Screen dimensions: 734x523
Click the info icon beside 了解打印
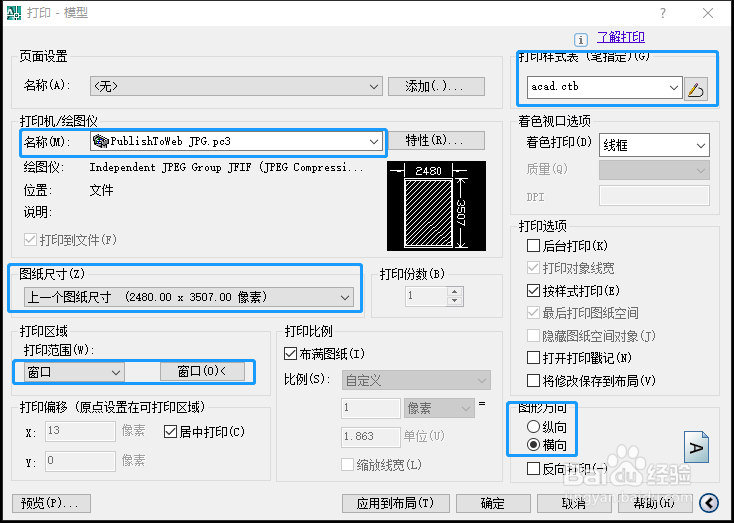point(580,40)
